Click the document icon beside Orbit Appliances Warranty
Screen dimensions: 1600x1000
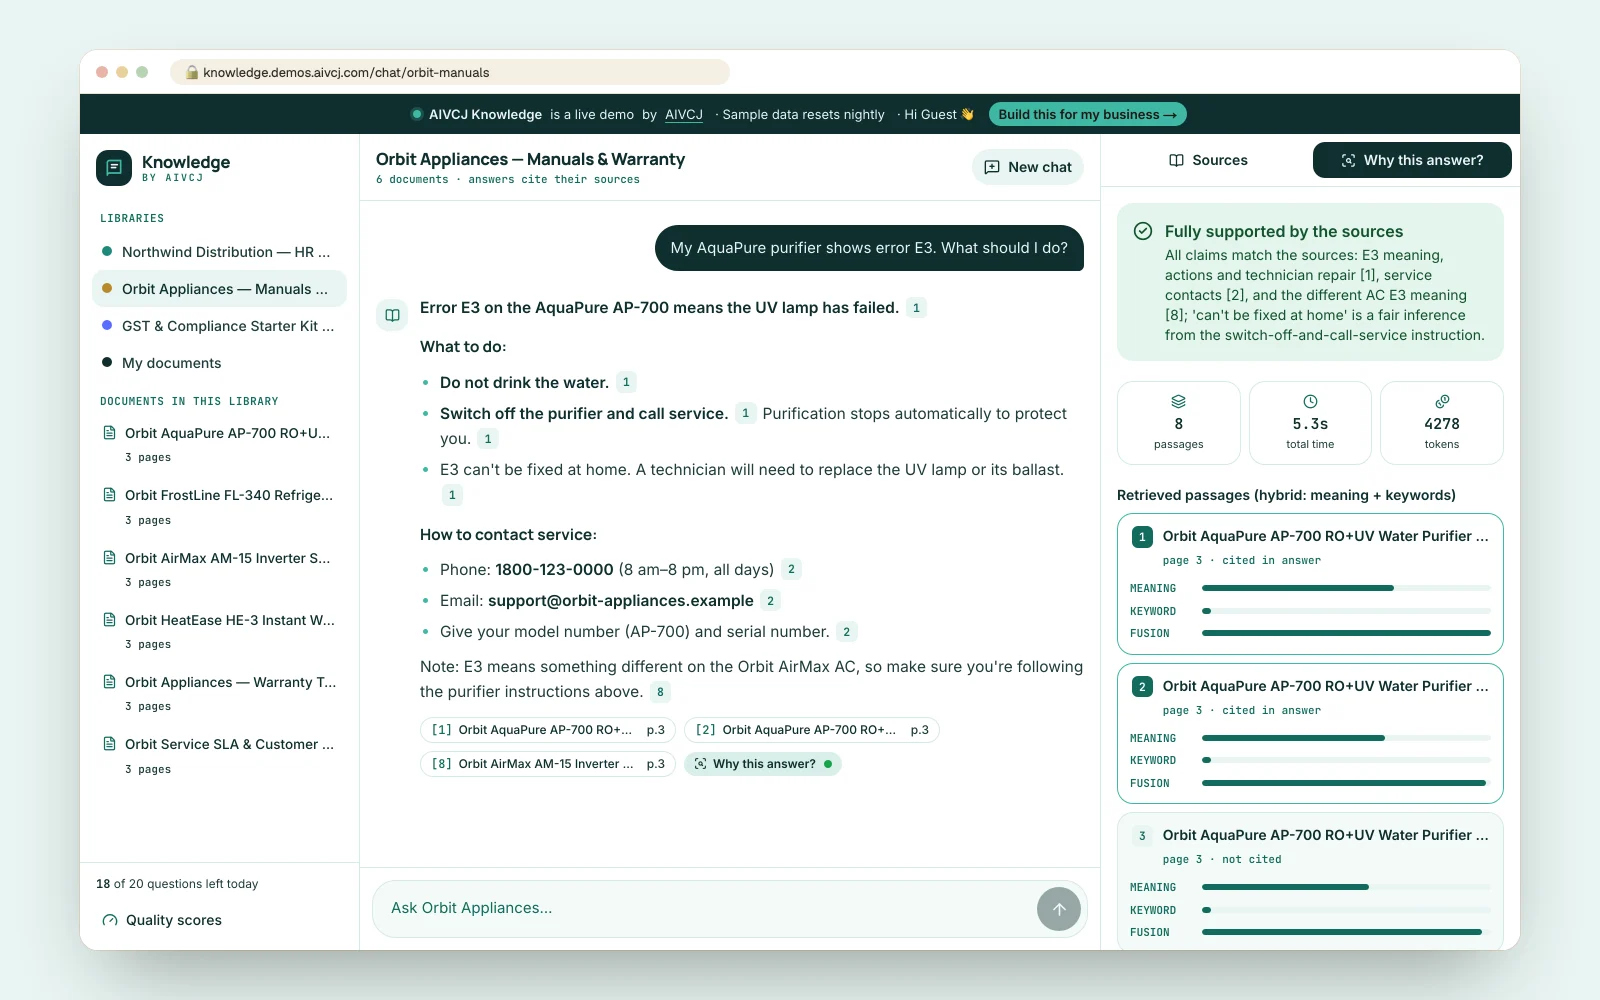(110, 682)
